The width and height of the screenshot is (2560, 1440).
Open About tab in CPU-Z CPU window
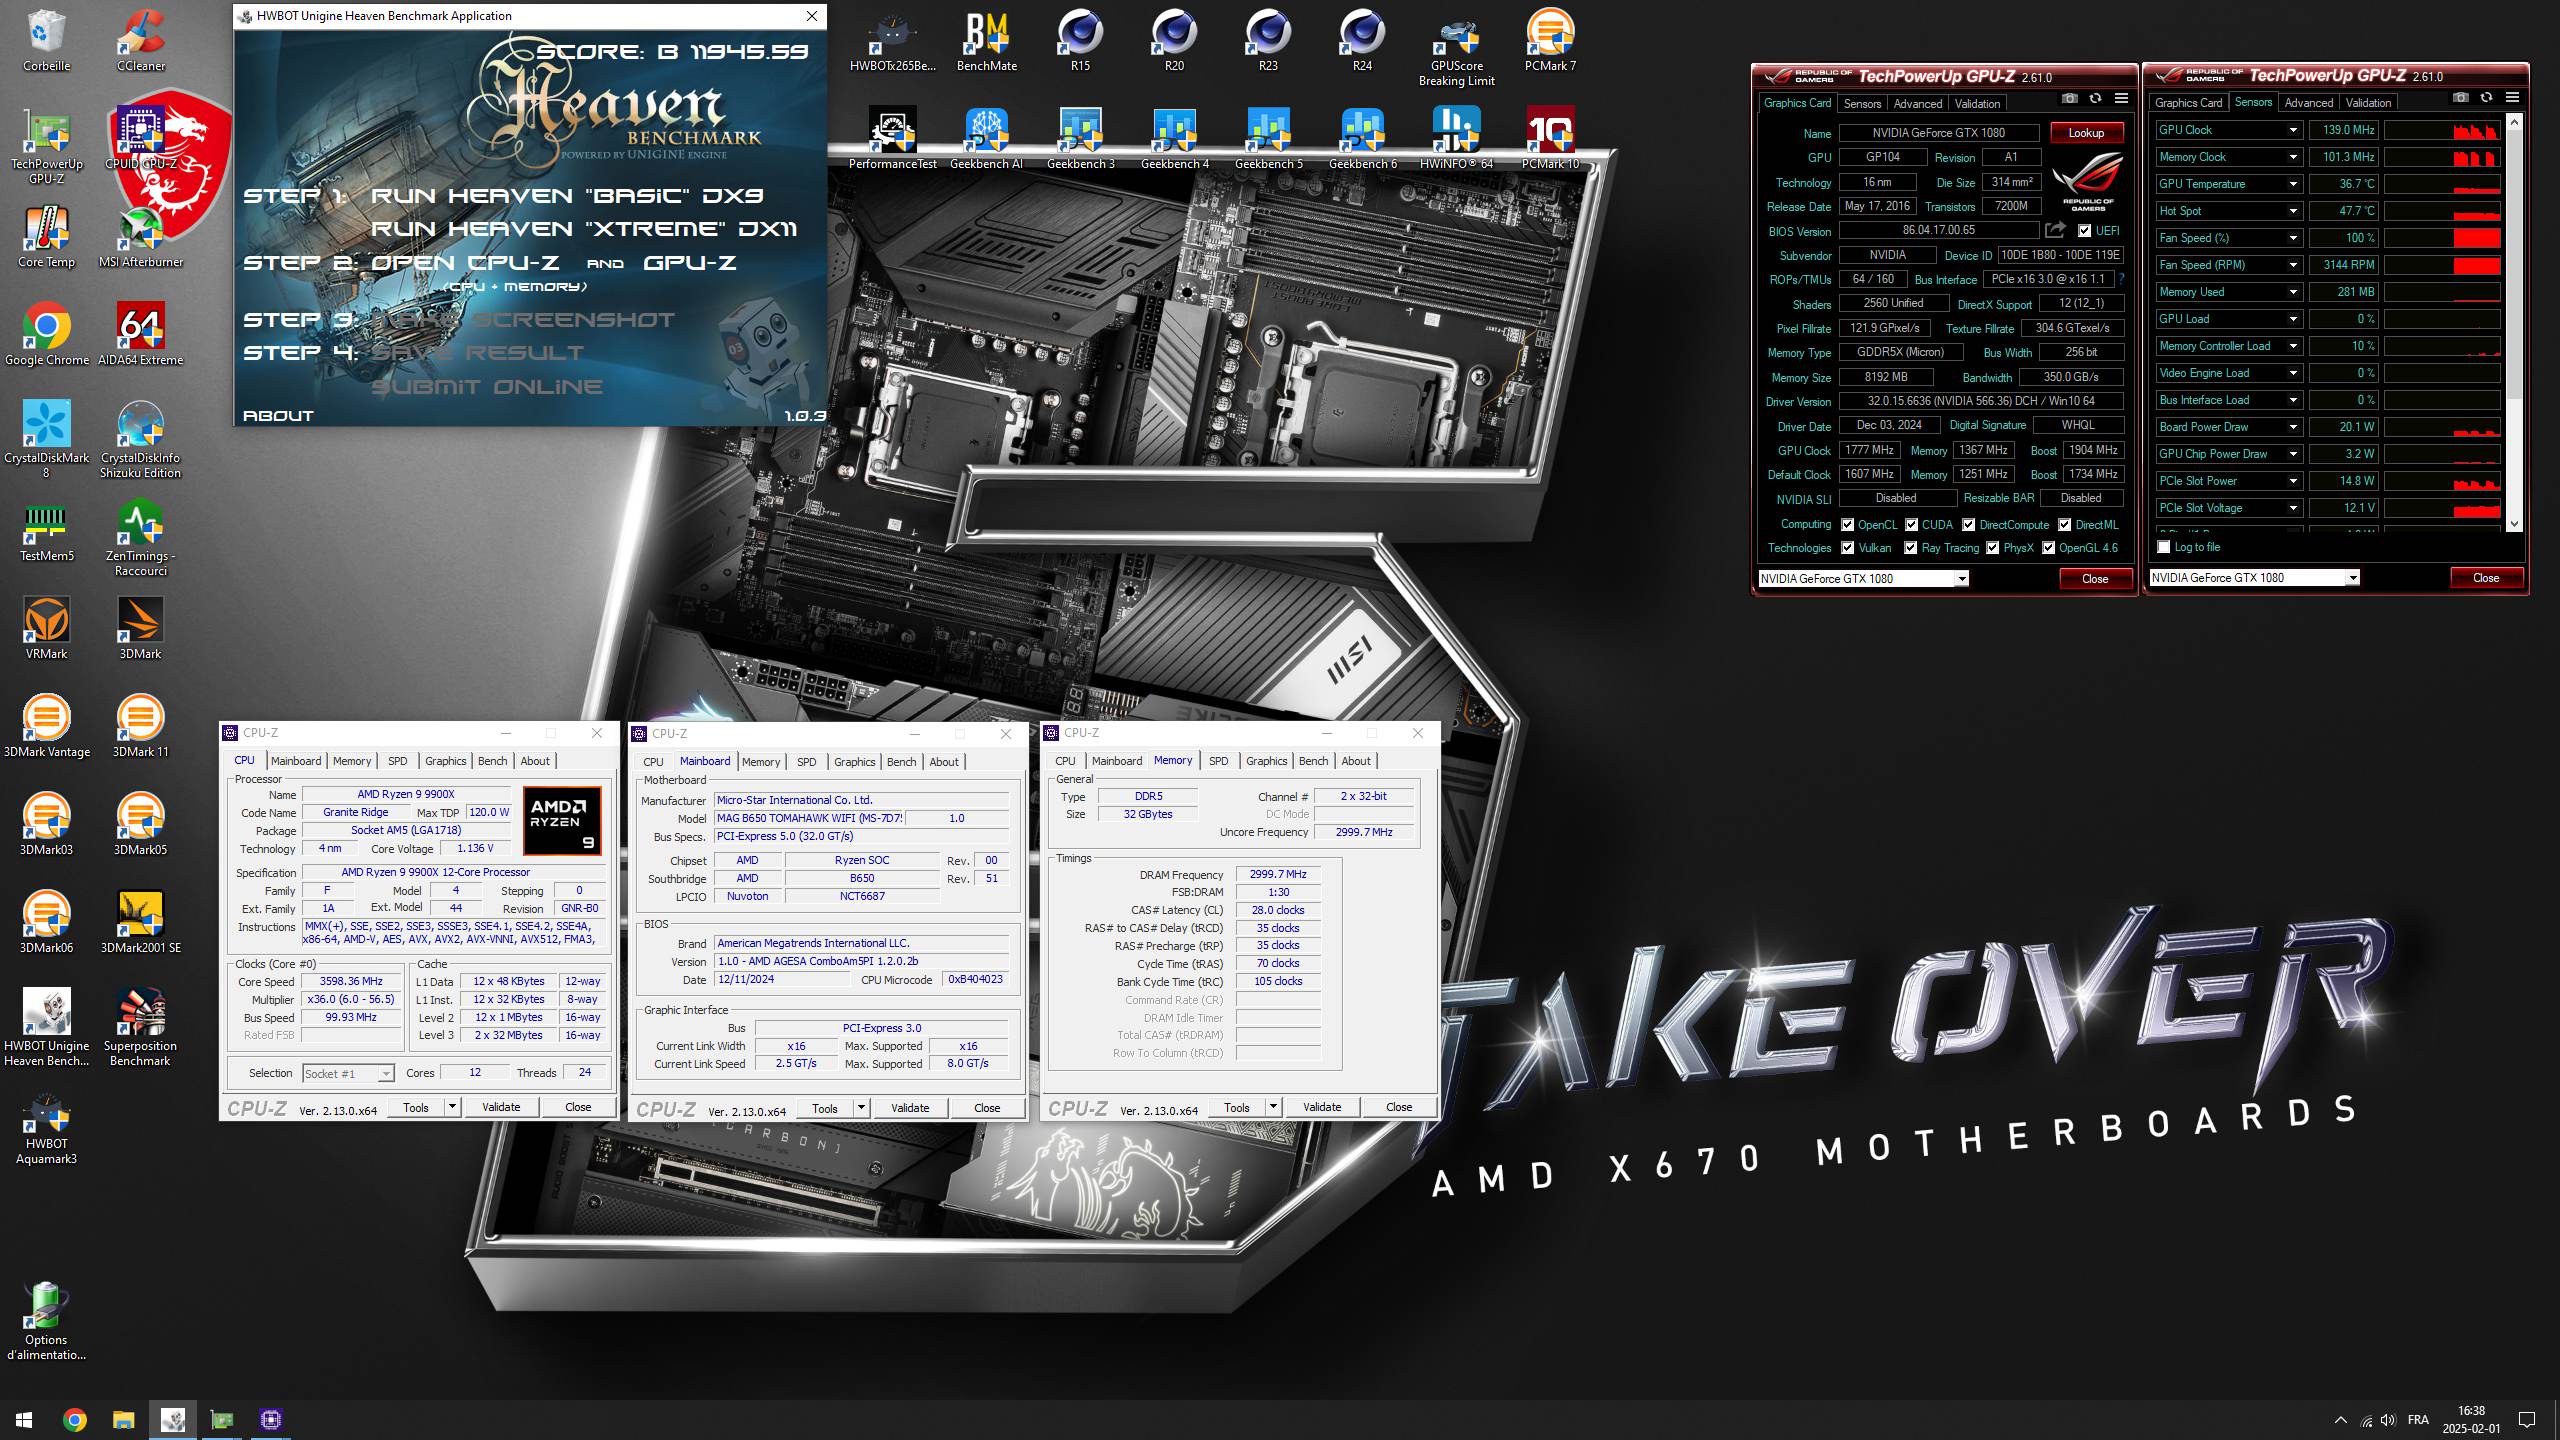pos(535,761)
